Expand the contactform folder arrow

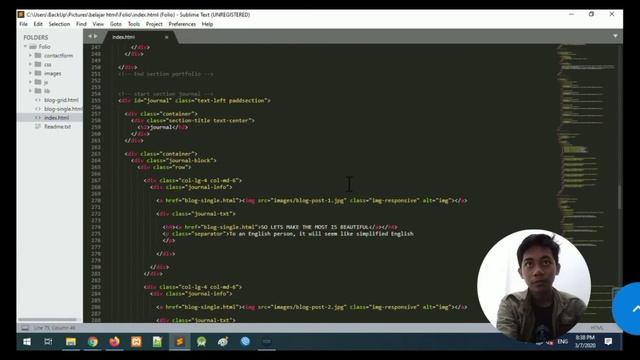tap(30, 56)
